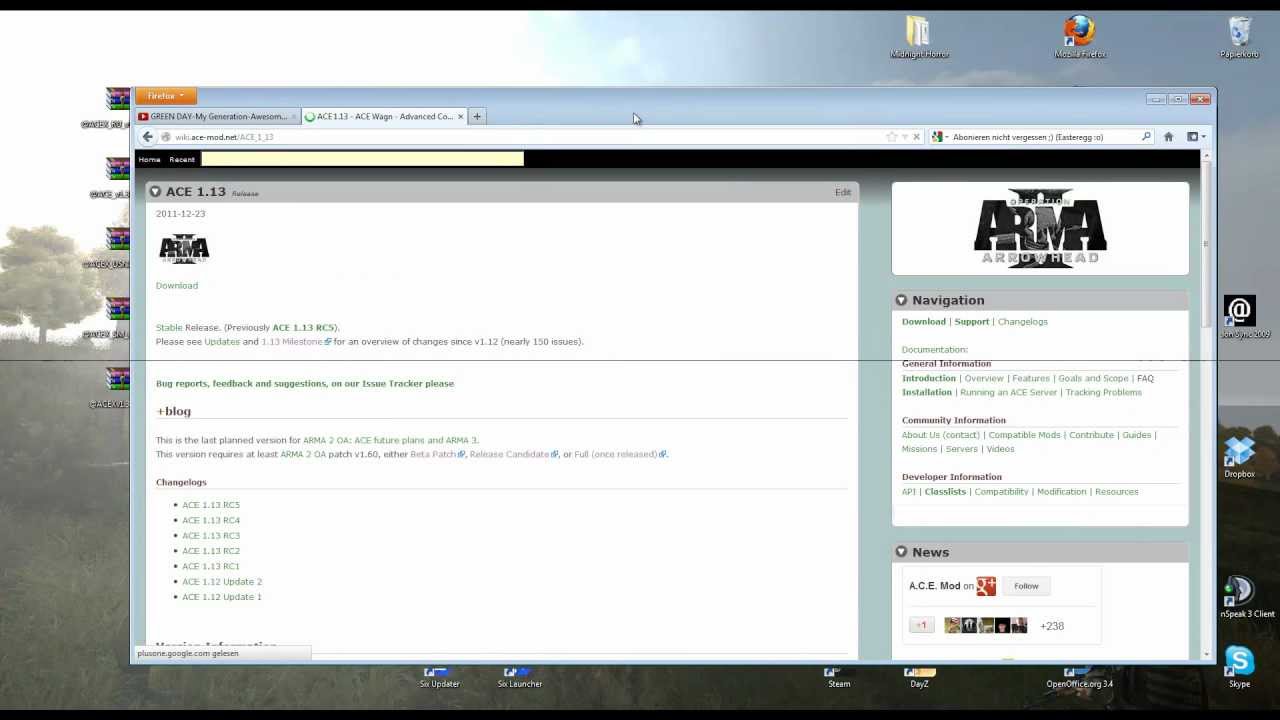Open the Beta Patch link
1280x720 pixels.
pyautogui.click(x=433, y=455)
